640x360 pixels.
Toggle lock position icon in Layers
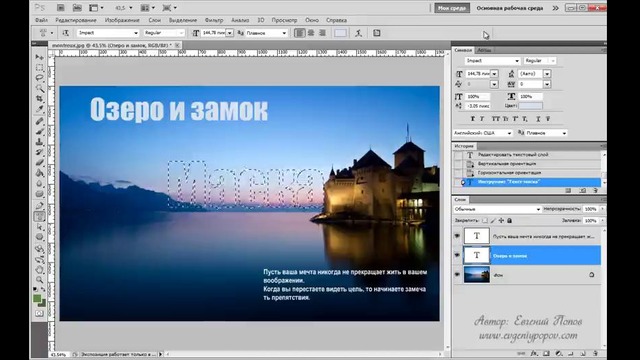501,220
